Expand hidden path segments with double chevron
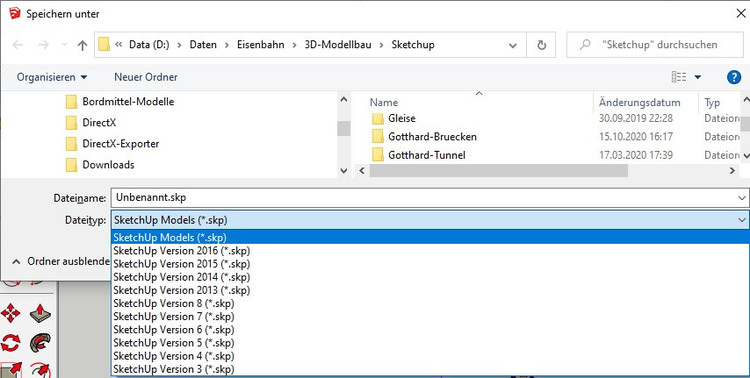Image resolution: width=750 pixels, height=378 pixels. coord(119,44)
